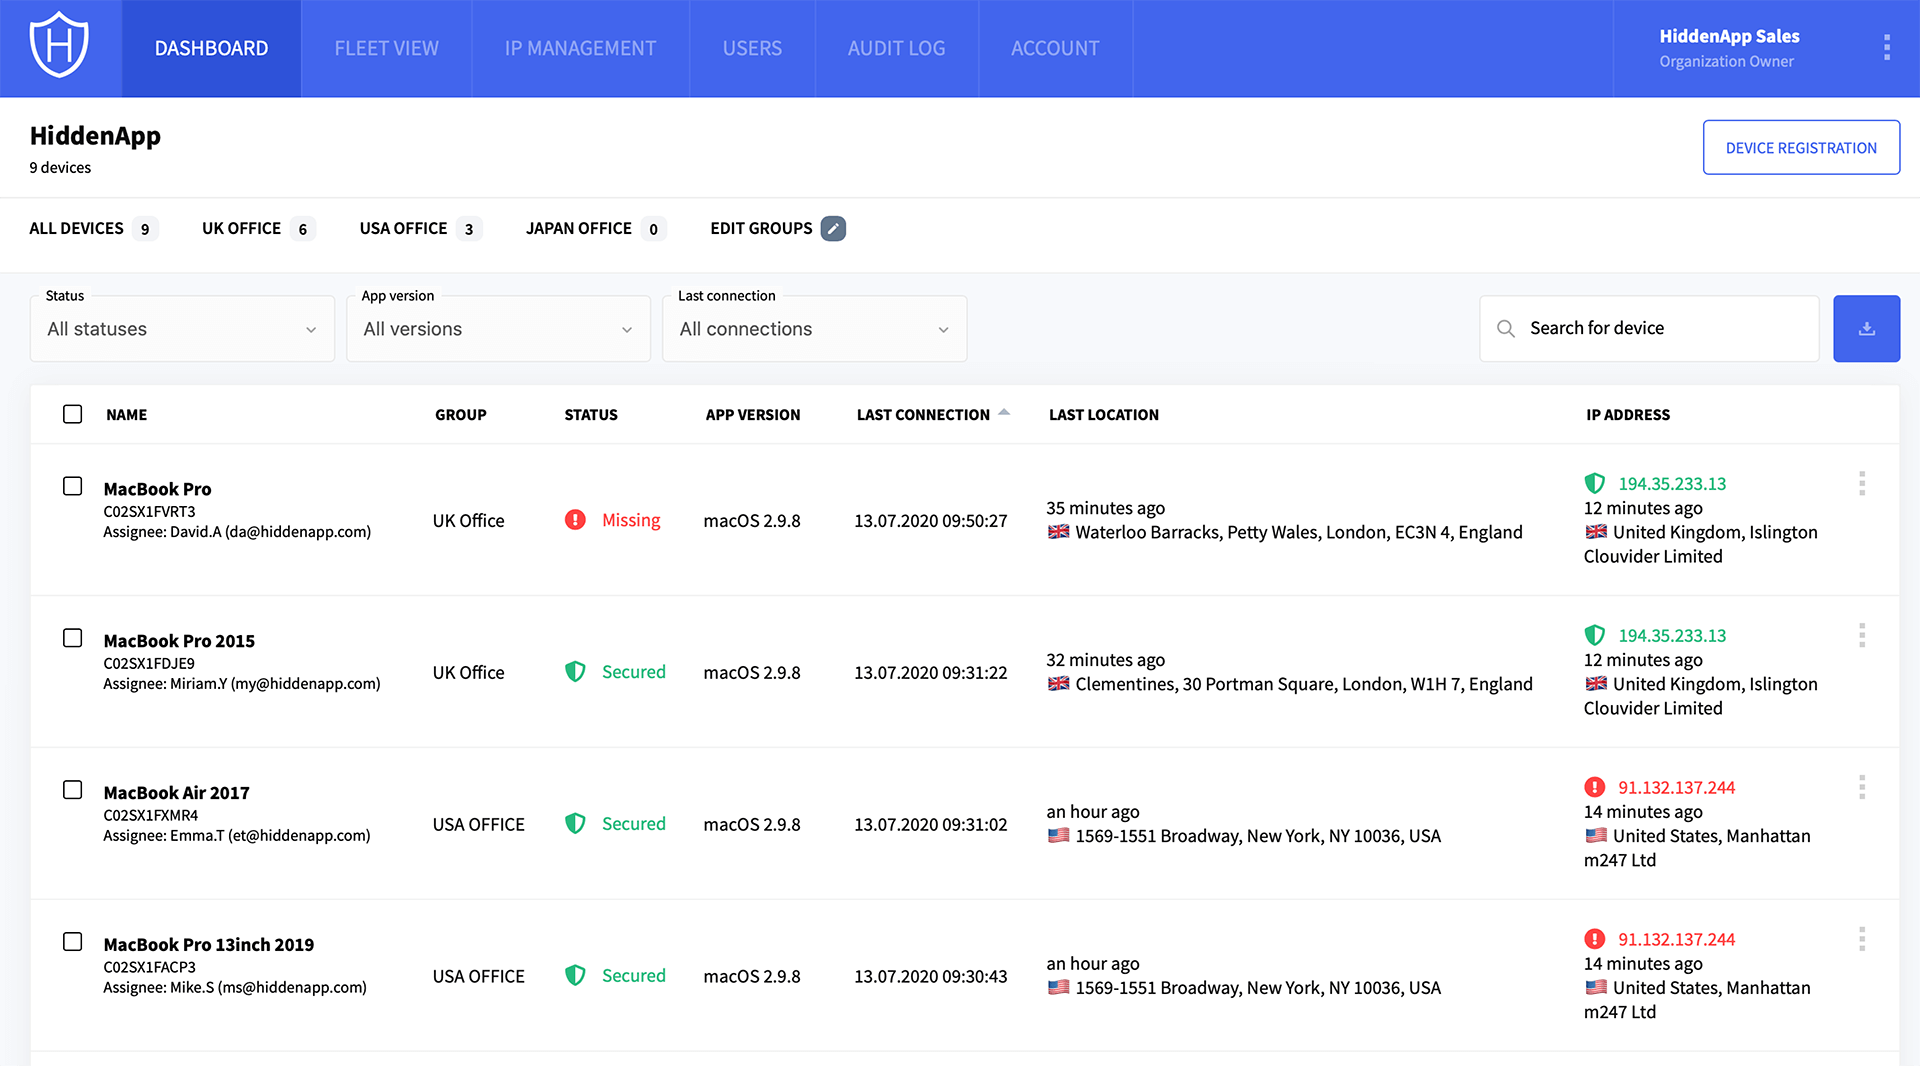The height and width of the screenshot is (1066, 1920).
Task: Click Secured shield icon for MacBook Air 2017
Action: (x=575, y=823)
